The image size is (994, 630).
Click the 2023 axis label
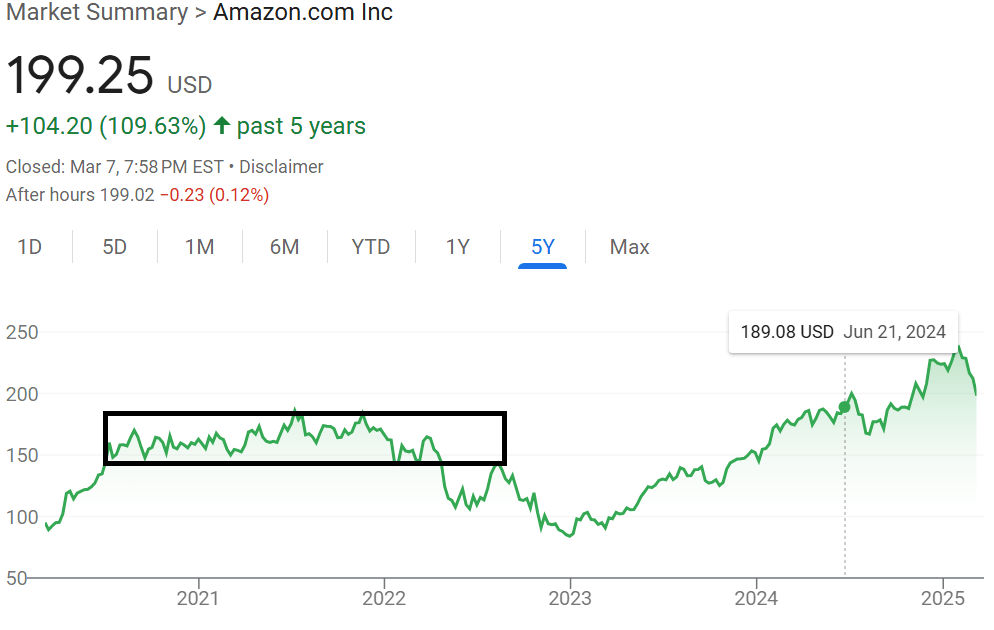pos(570,598)
